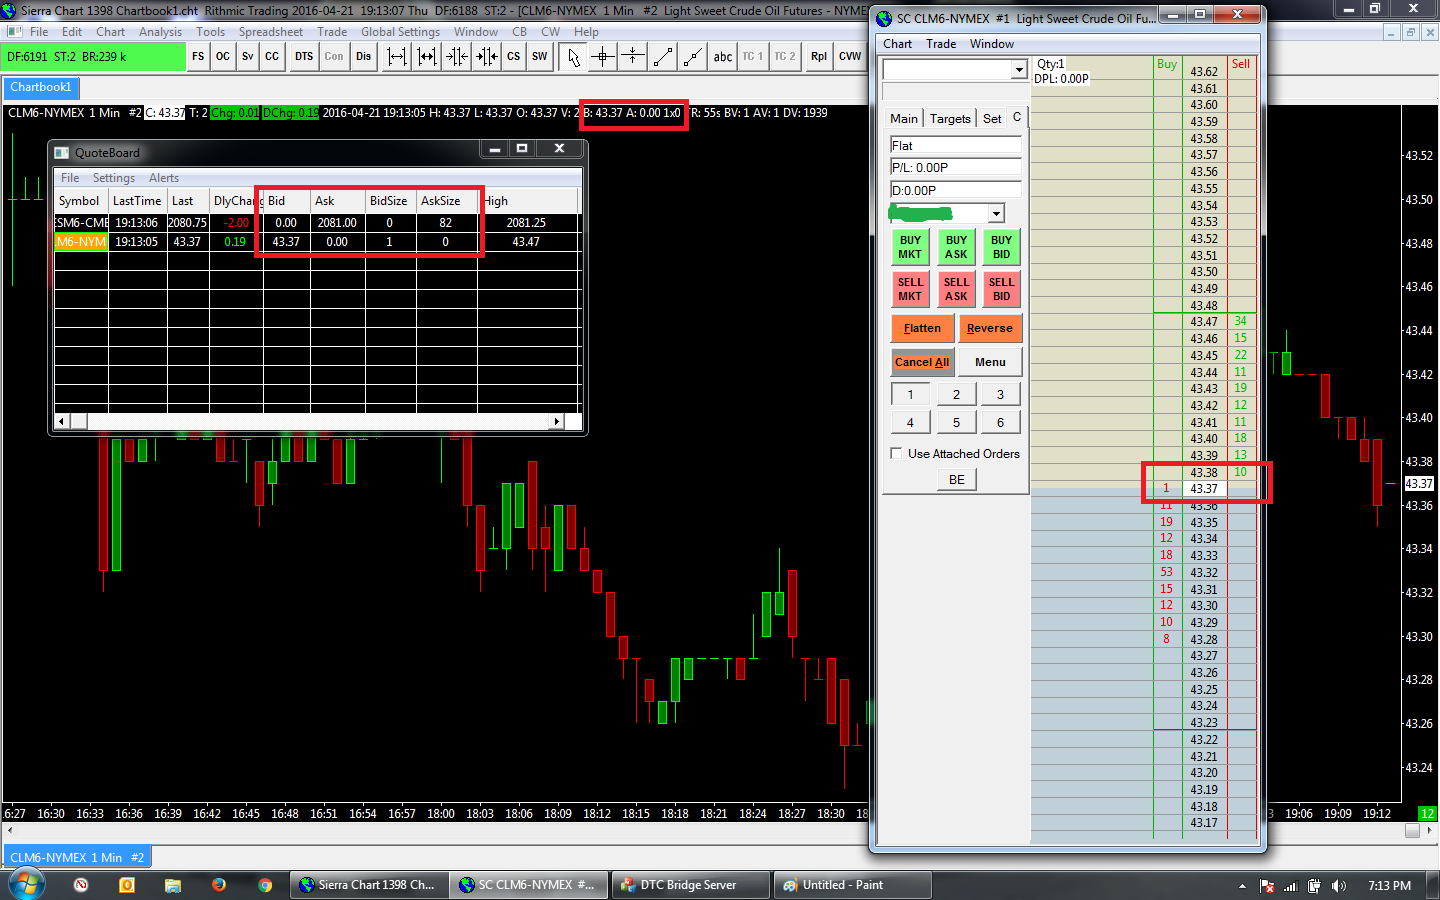Click the Menu button in trade window

click(x=990, y=362)
